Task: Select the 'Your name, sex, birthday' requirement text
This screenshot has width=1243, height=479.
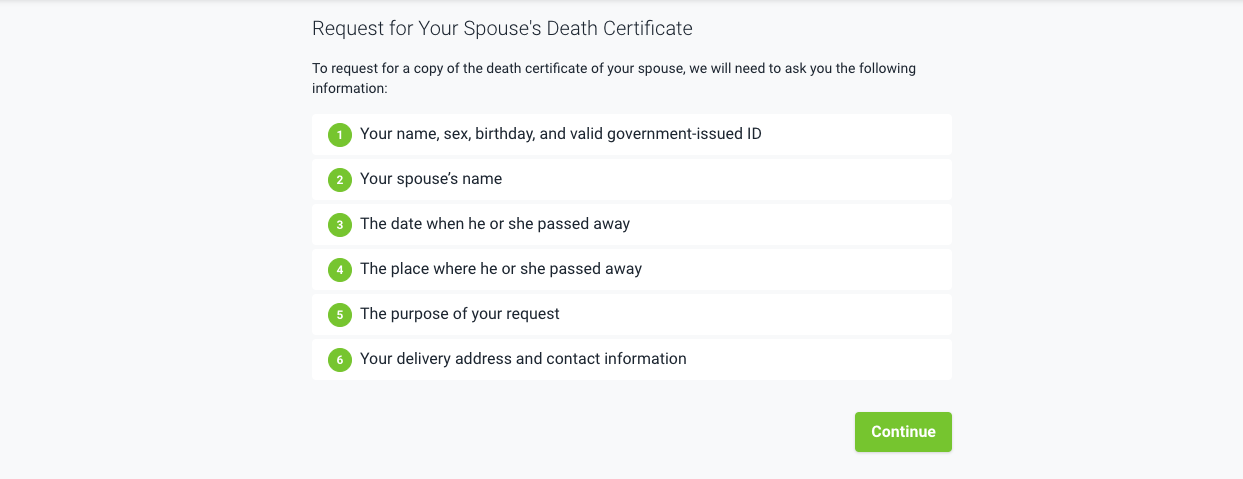Action: (x=560, y=134)
